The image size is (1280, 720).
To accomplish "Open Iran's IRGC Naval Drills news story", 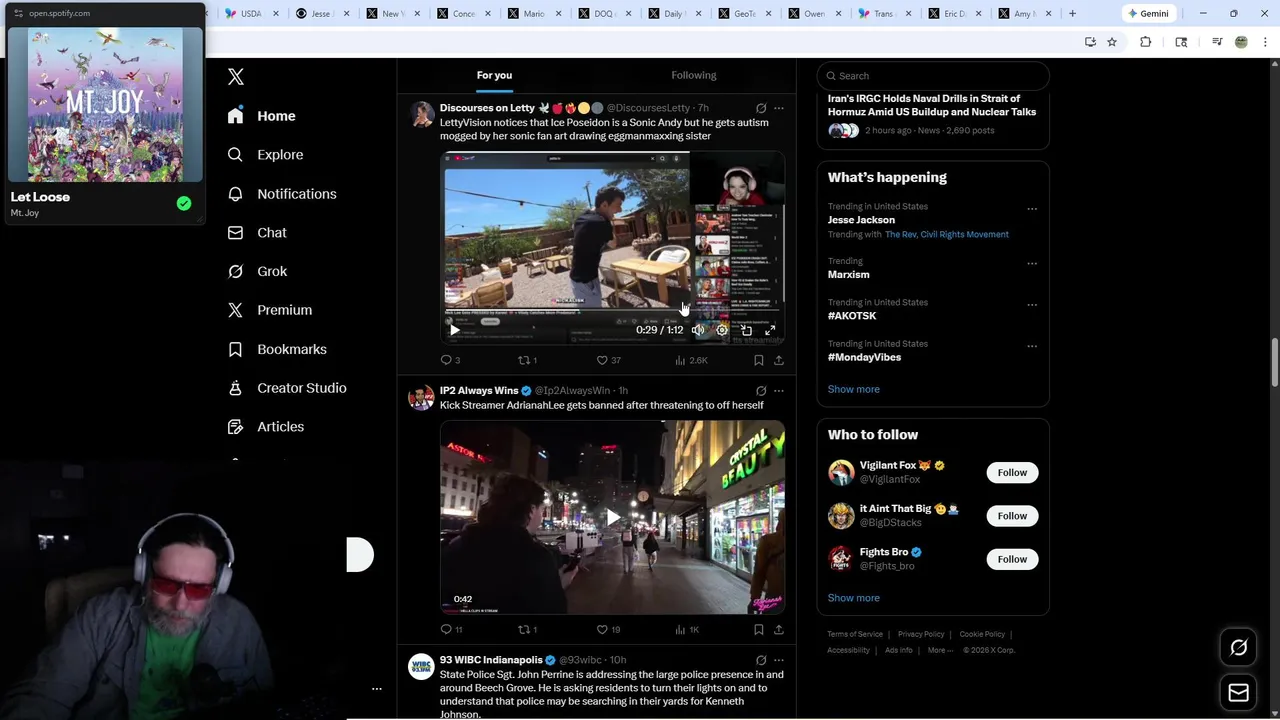I will point(932,105).
